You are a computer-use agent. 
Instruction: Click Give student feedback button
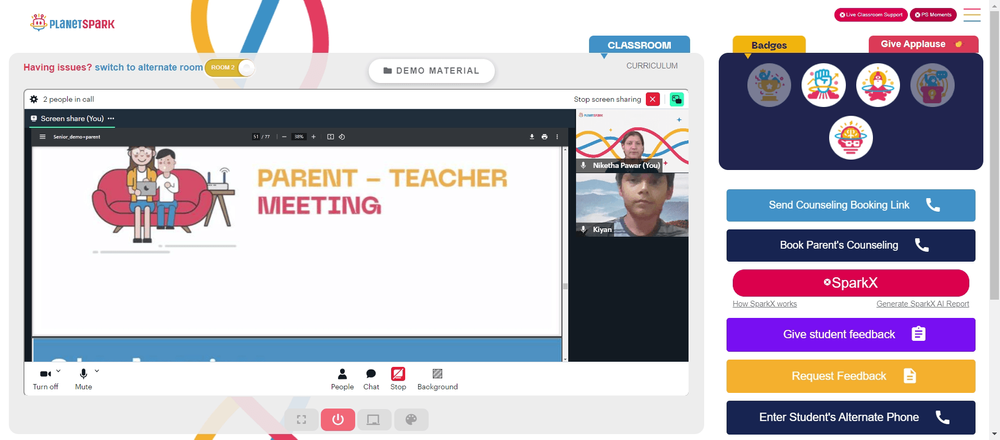click(x=851, y=335)
